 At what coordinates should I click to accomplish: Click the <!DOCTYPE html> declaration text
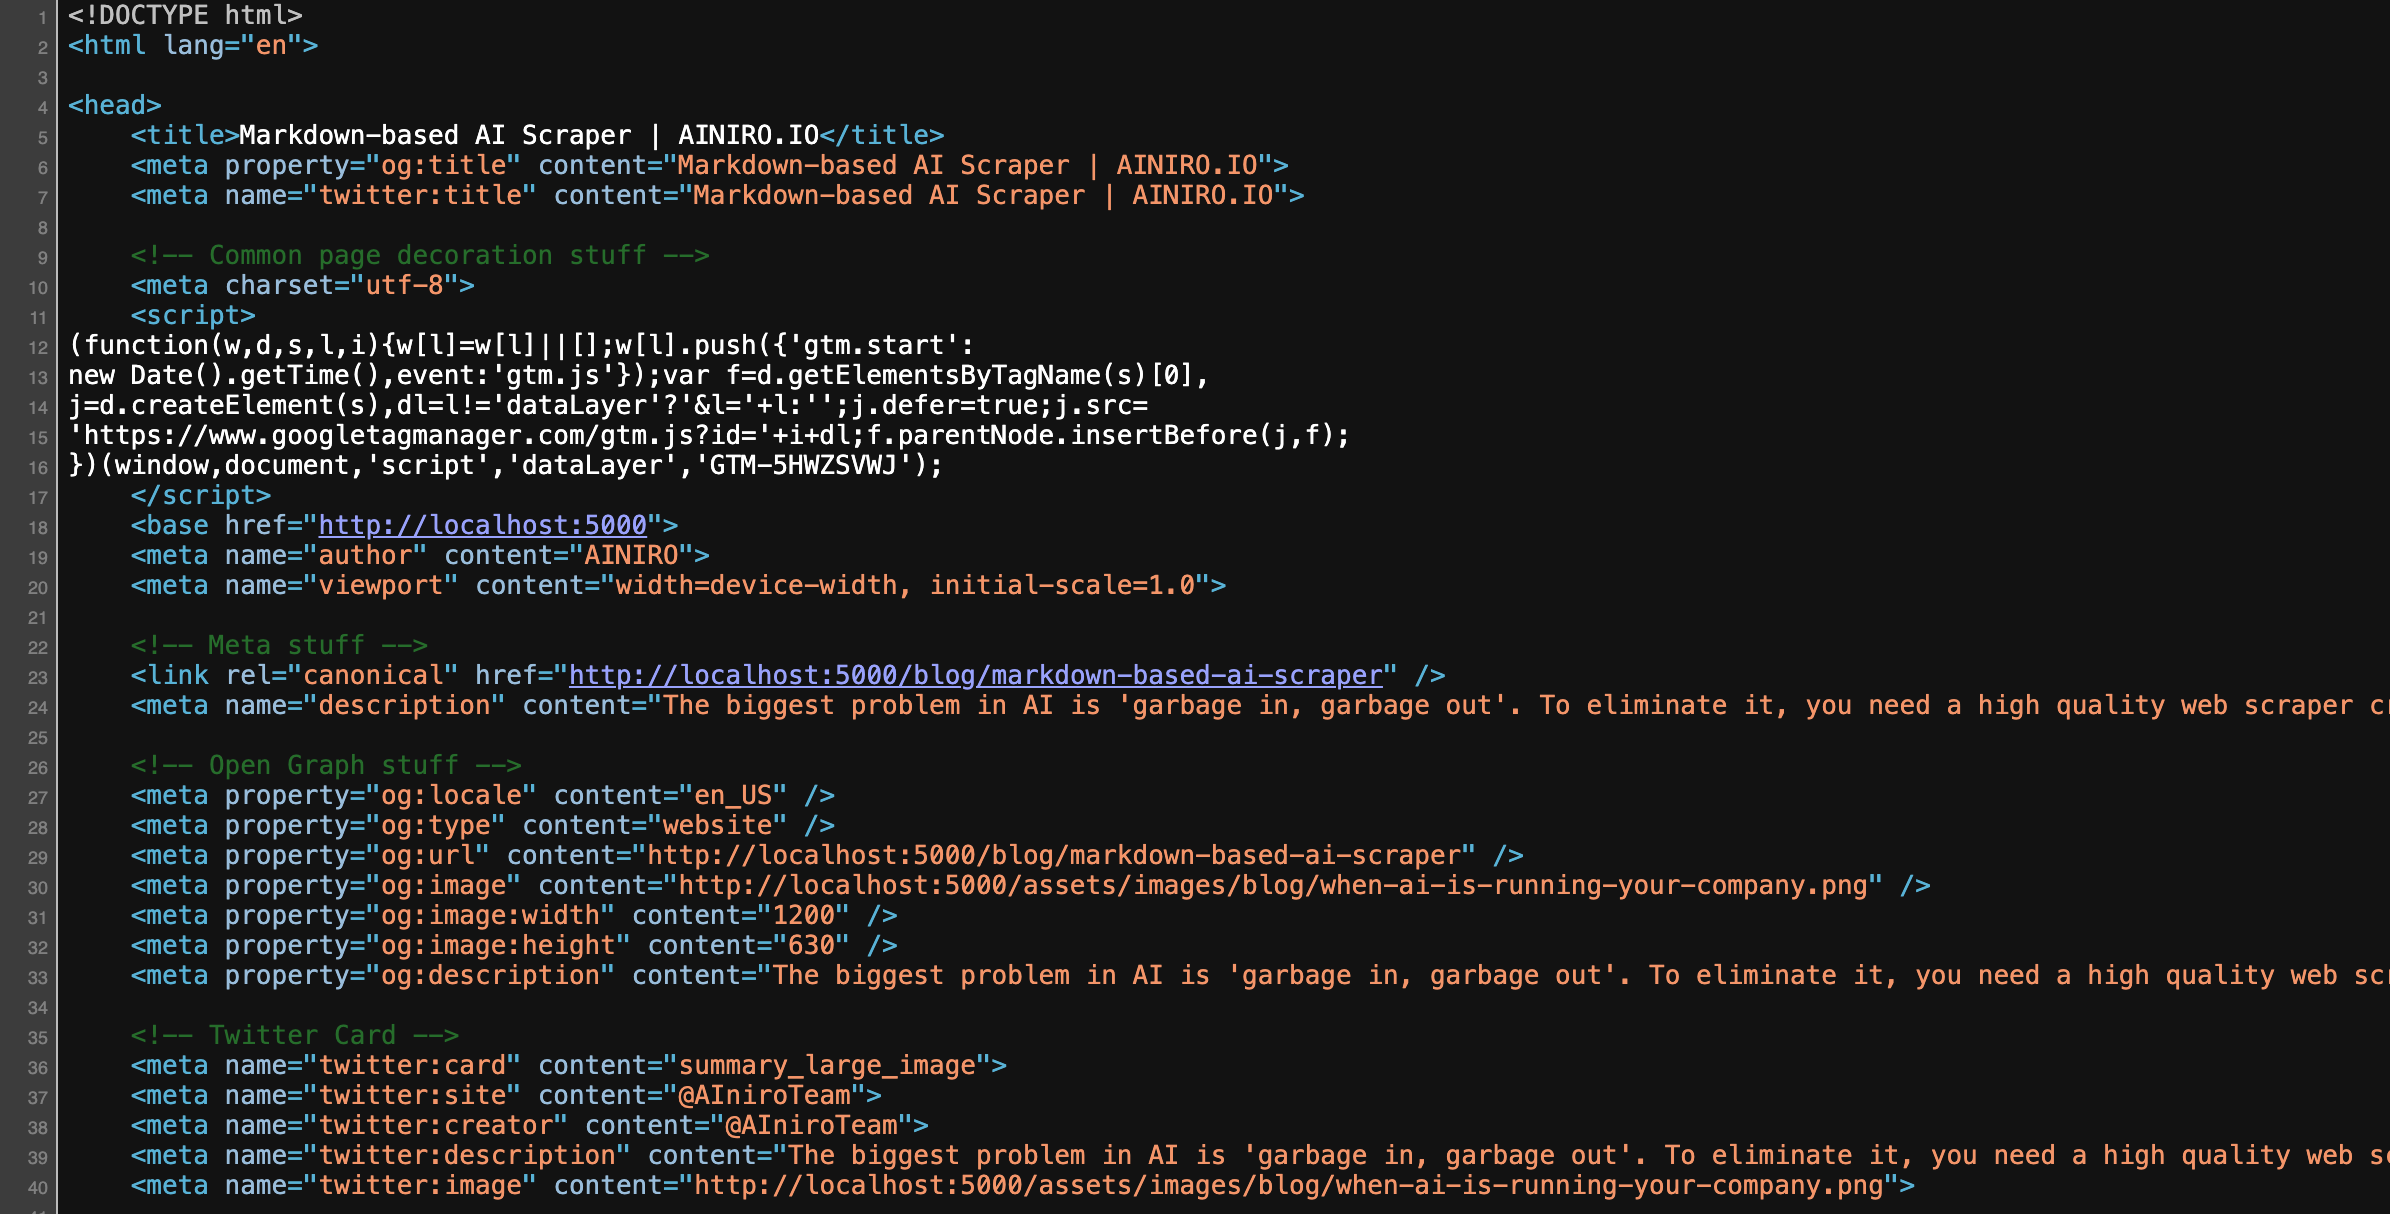(185, 15)
